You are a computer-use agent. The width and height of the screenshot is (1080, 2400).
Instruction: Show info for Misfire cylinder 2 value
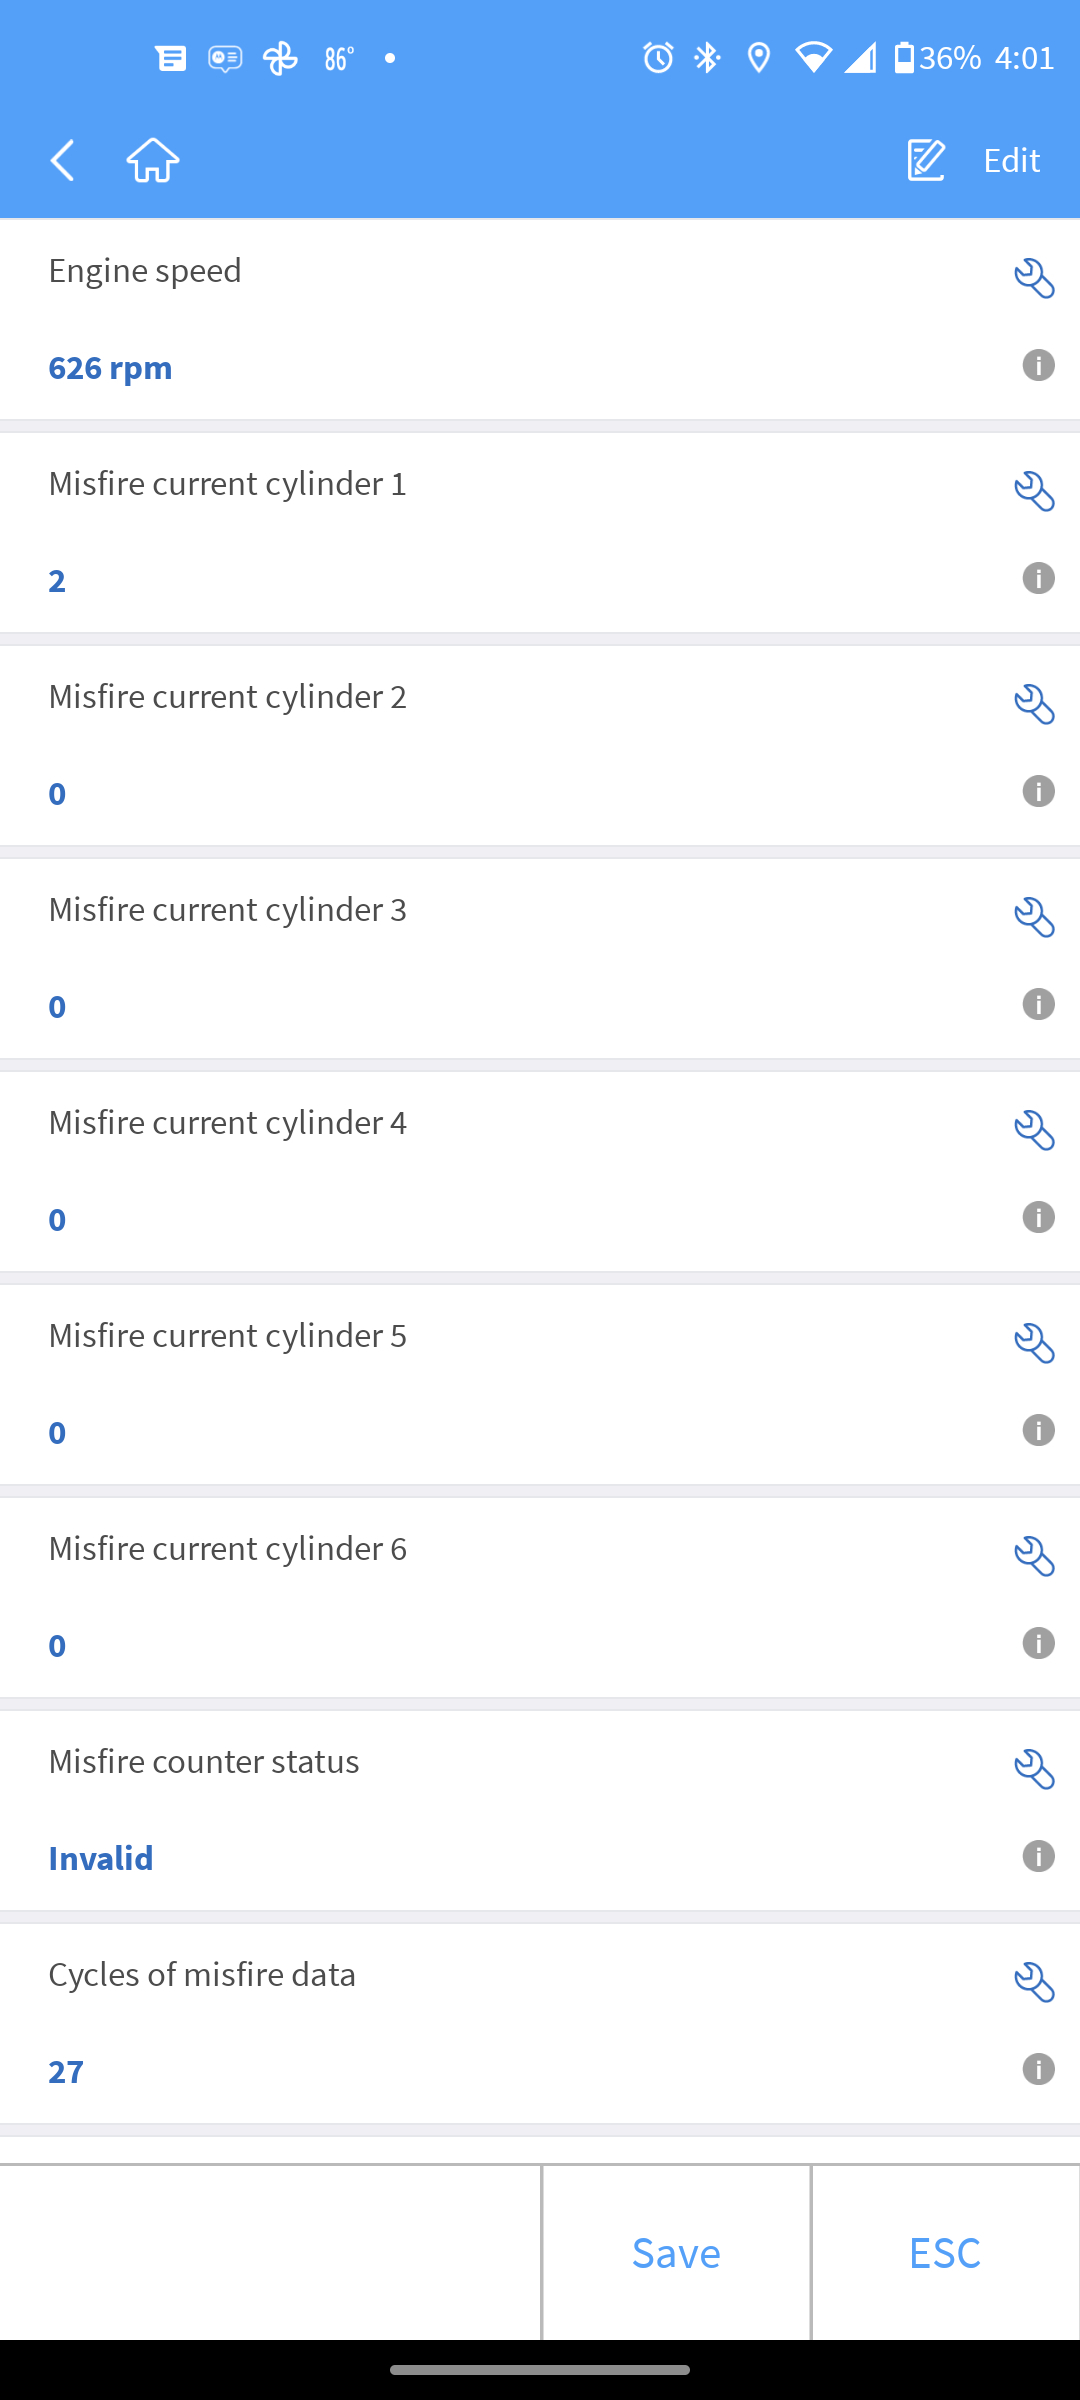pos(1038,792)
